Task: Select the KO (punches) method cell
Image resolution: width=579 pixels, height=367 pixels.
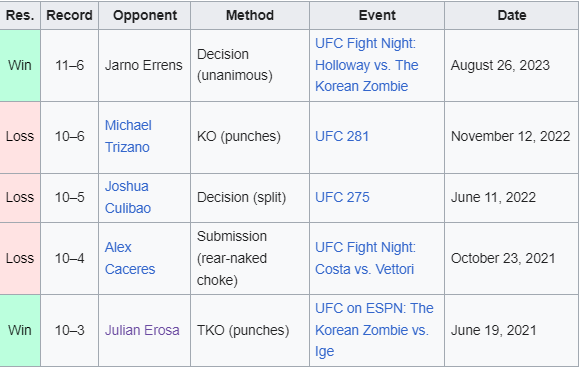Action: 250,137
